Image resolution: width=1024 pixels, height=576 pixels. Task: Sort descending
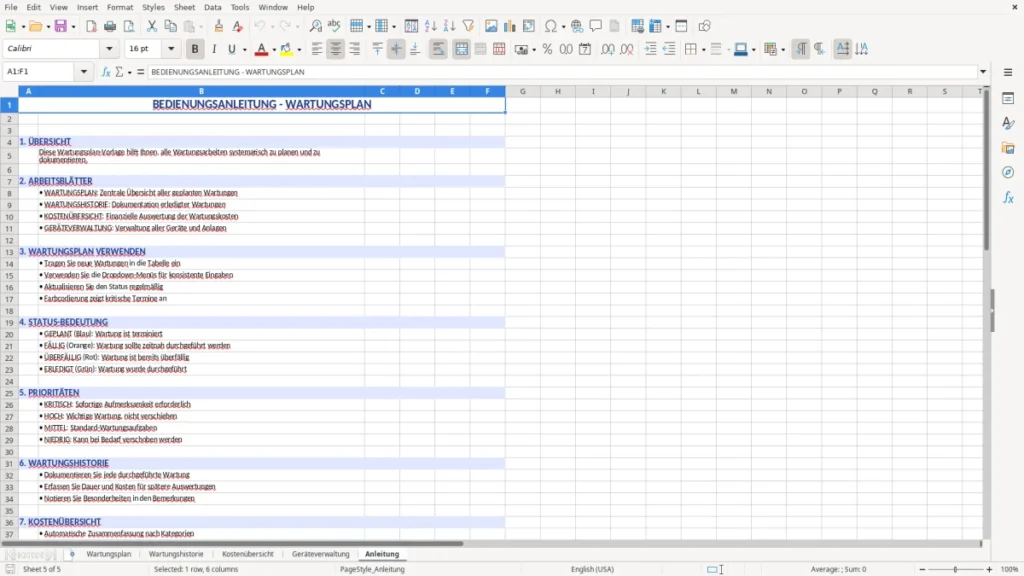point(449,26)
